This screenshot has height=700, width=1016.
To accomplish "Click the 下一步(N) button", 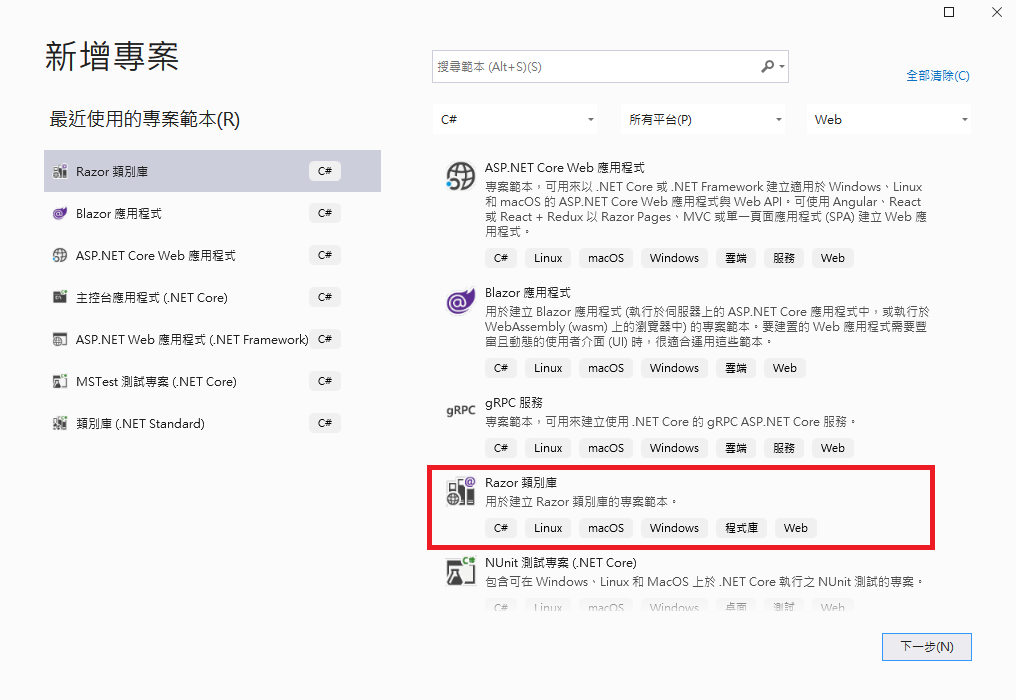I will click(927, 647).
